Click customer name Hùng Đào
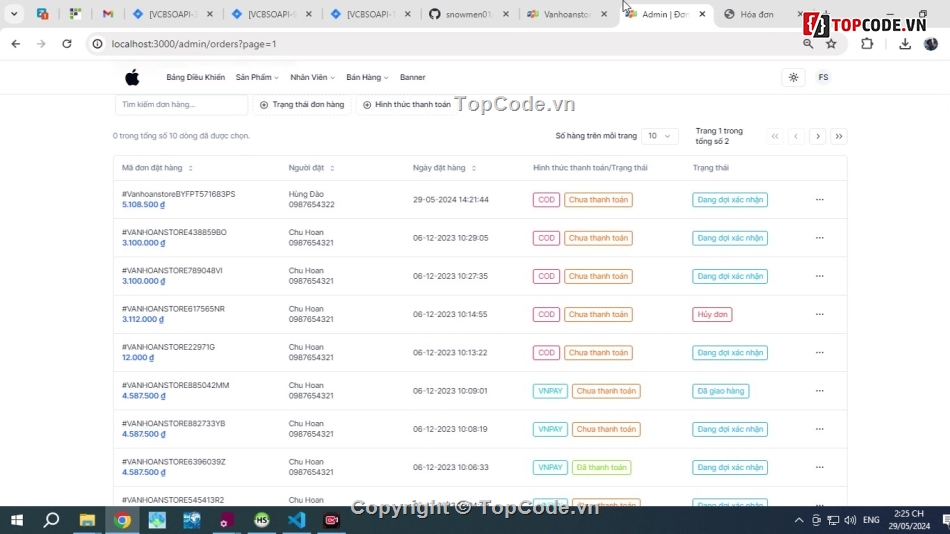This screenshot has height=534, width=950. (306, 194)
